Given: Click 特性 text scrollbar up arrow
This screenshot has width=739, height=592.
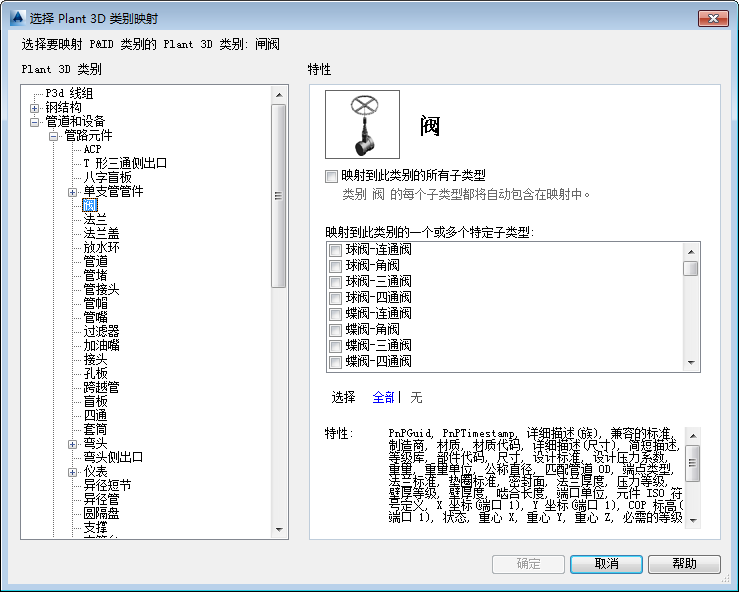Looking at the screenshot, I should 692,435.
